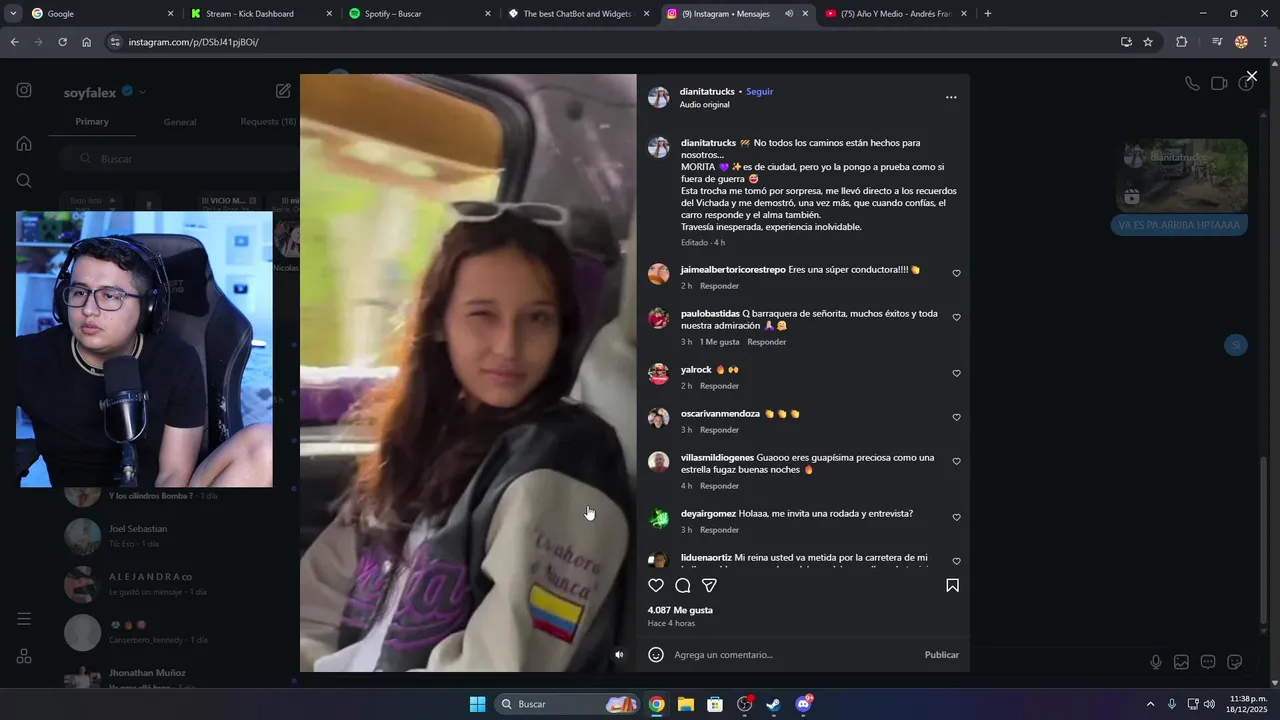Switch to the Stream - Kick Dashboard tab
The image size is (1280, 720).
260,14
